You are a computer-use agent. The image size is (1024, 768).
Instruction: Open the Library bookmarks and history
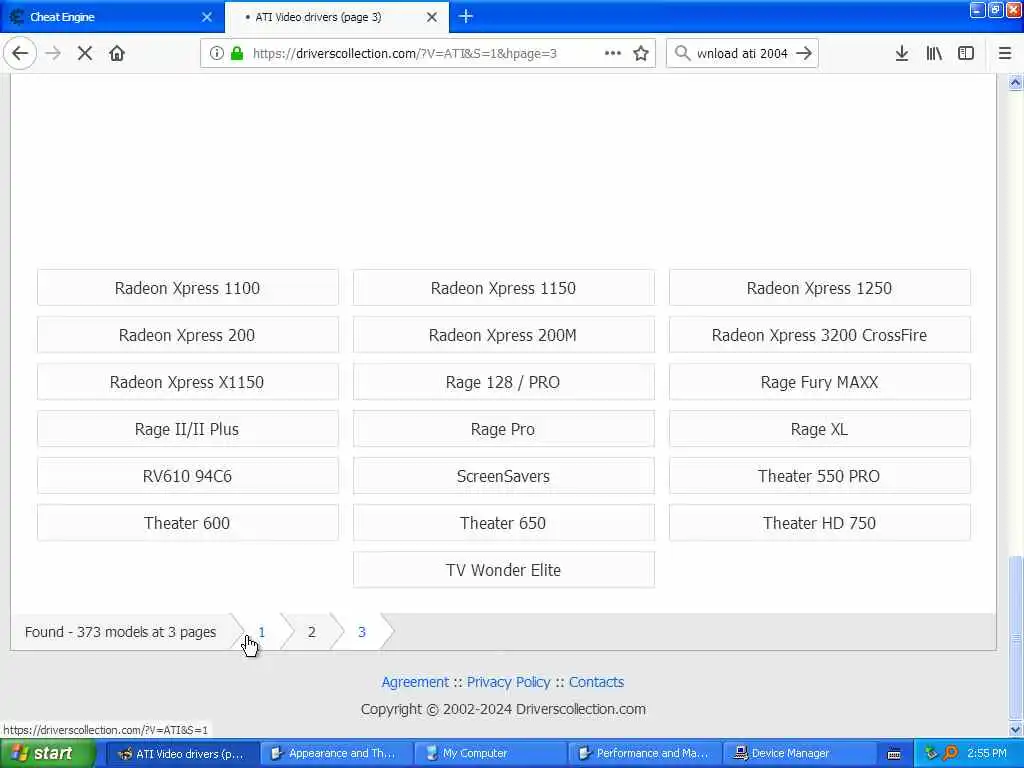(934, 54)
